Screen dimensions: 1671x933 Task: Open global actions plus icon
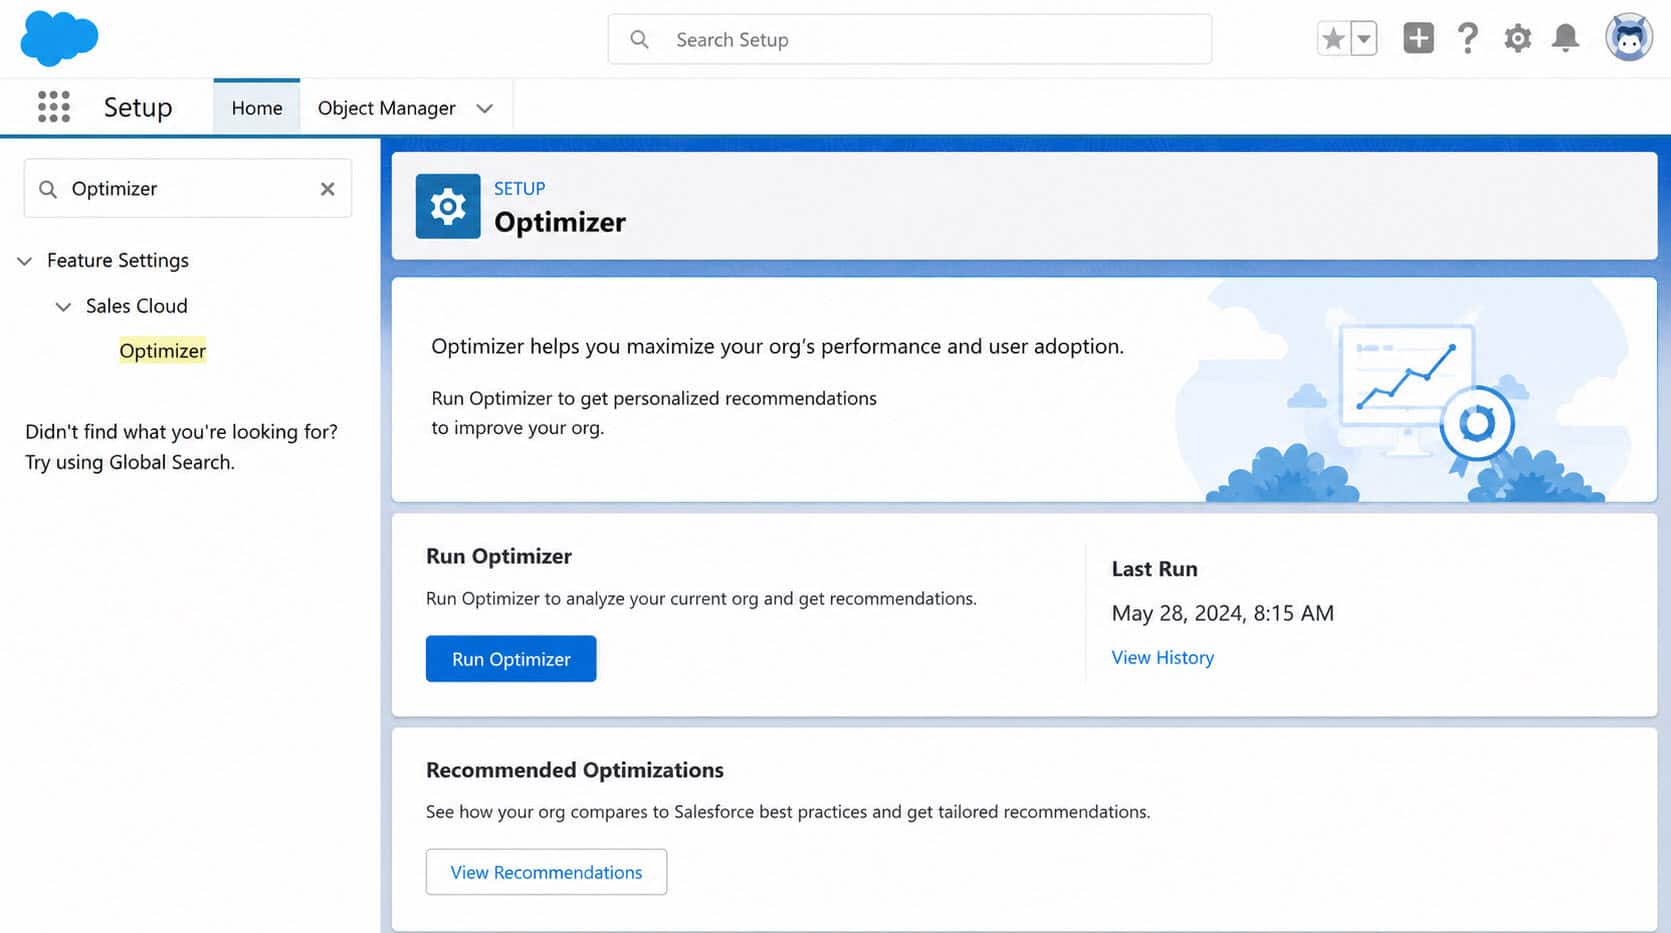coord(1418,38)
